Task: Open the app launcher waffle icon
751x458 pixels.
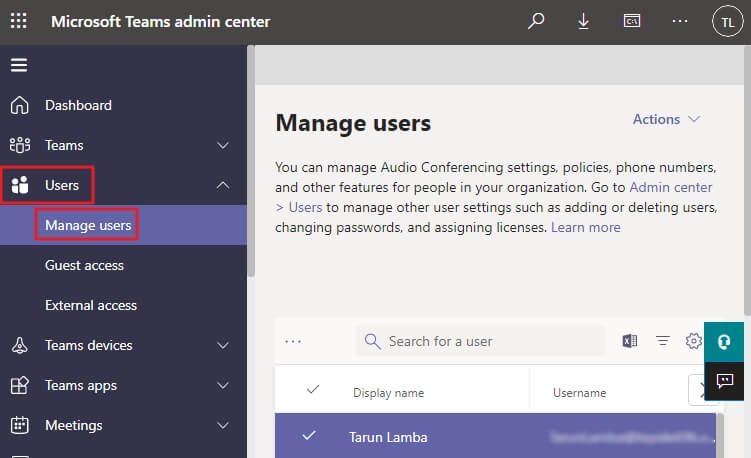Action: pyautogui.click(x=19, y=21)
